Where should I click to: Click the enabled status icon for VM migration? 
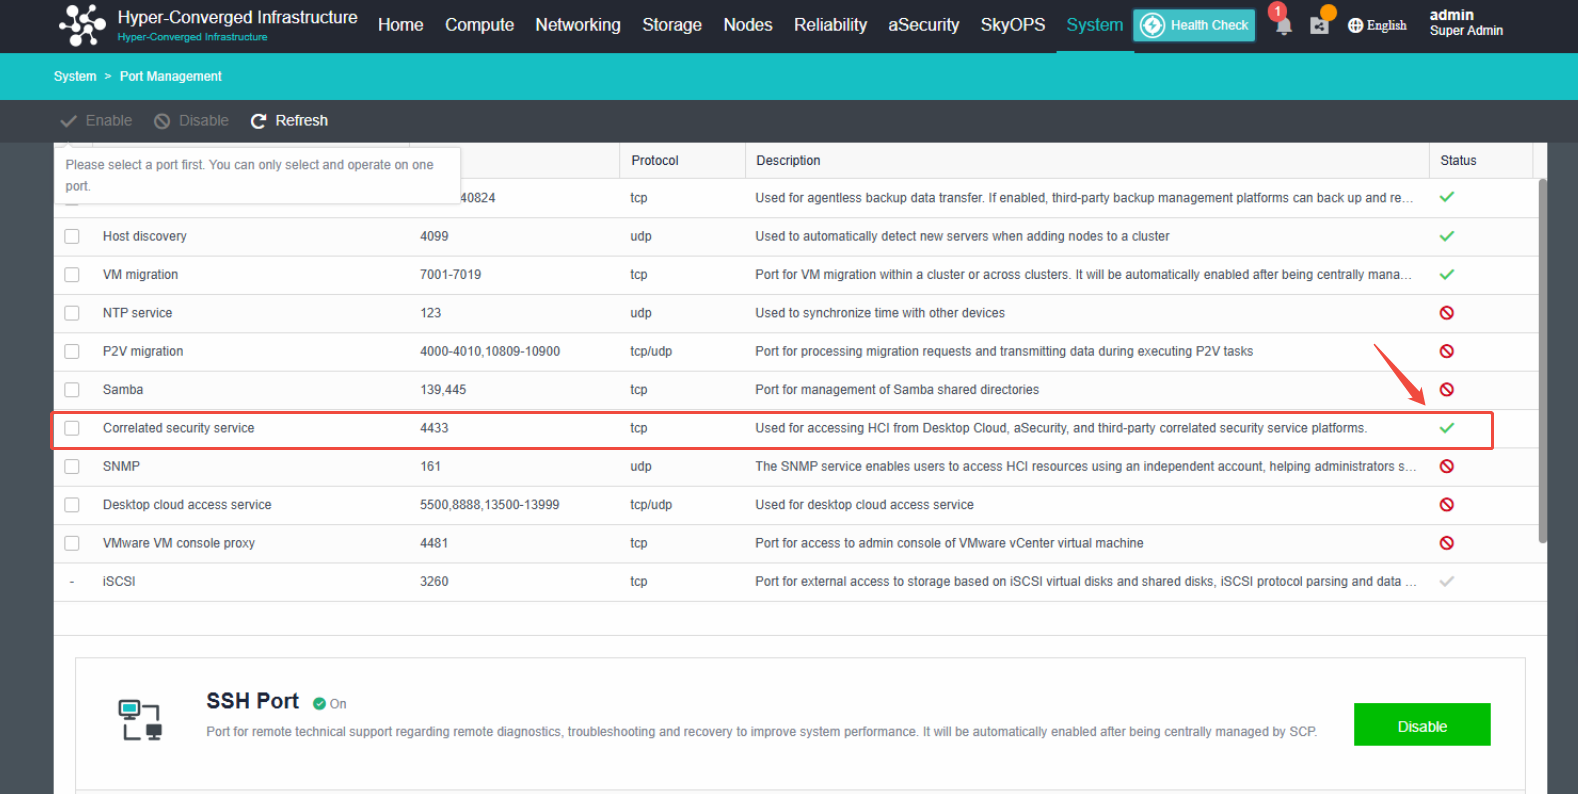pyautogui.click(x=1446, y=274)
